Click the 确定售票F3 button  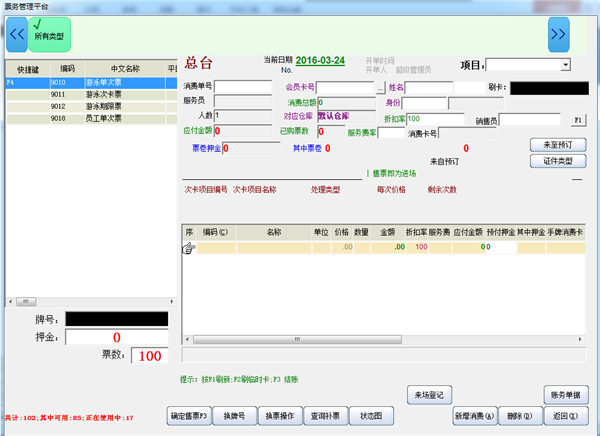(191, 415)
